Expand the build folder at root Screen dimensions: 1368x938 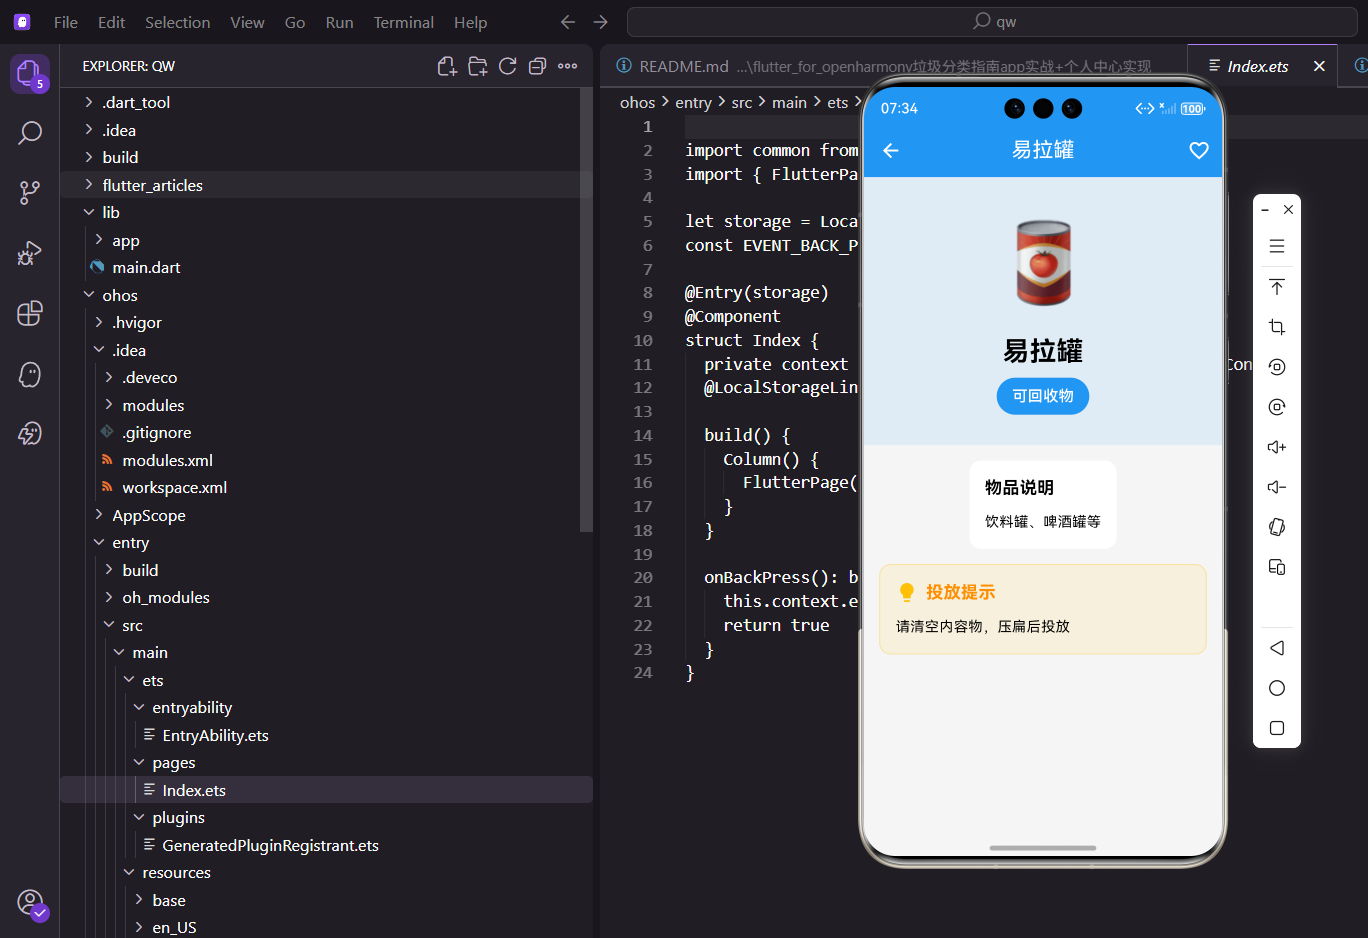click(89, 157)
